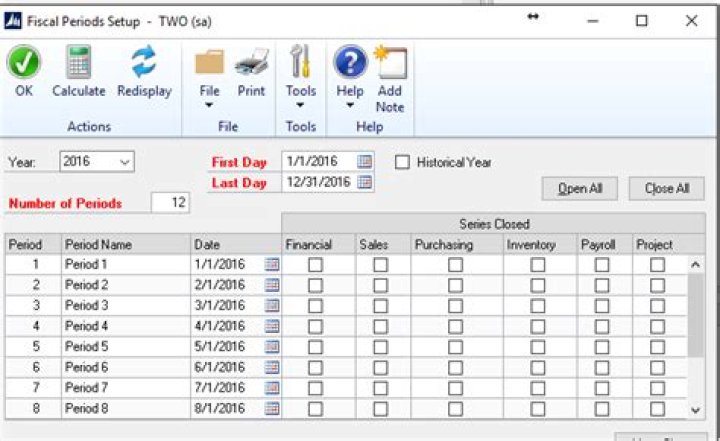Click the green OK checkmark icon

click(24, 64)
